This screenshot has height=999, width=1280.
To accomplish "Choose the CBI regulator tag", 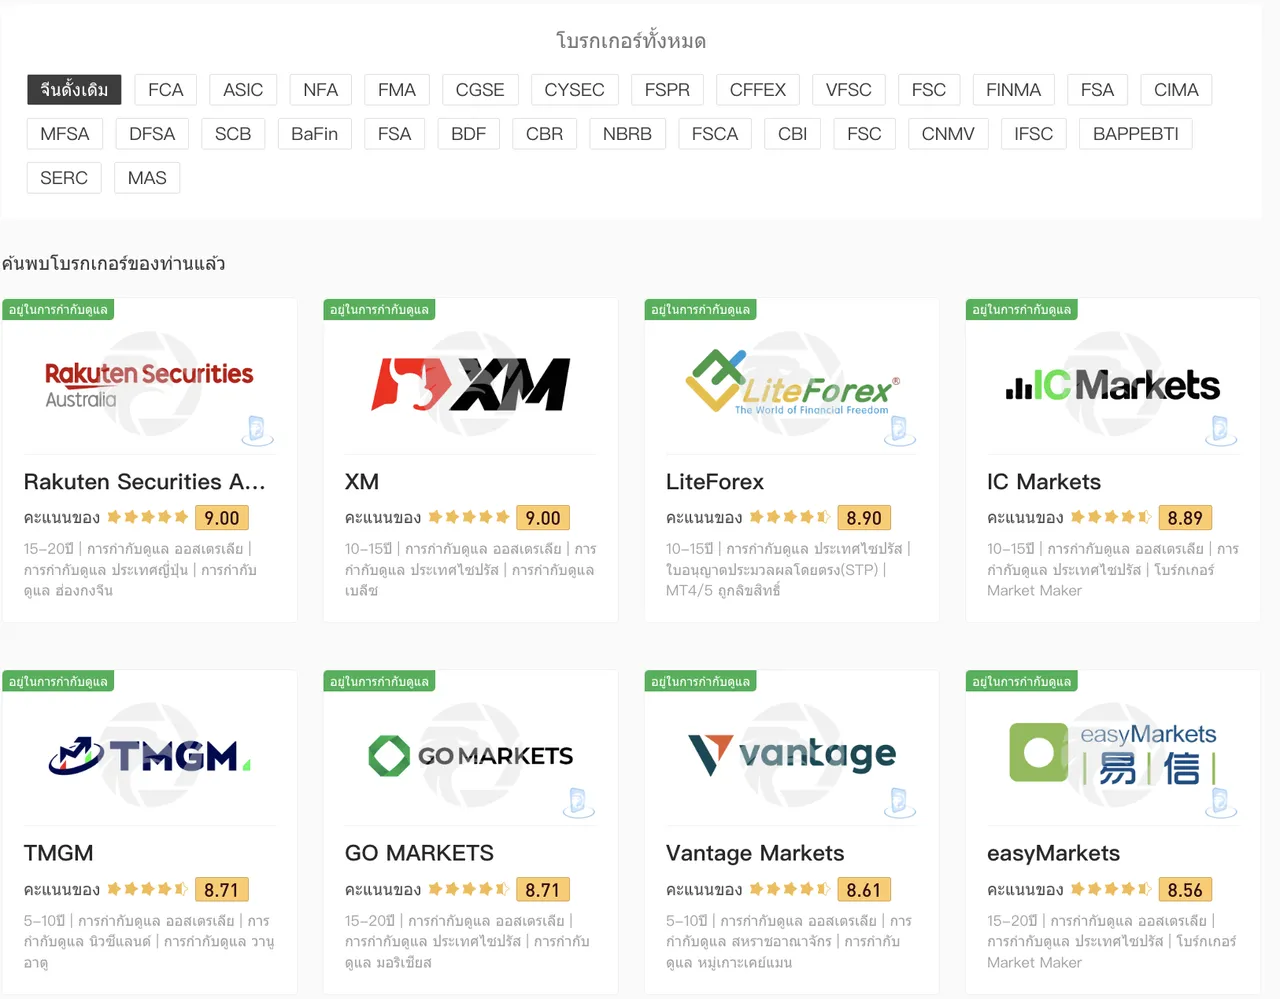I will click(793, 134).
